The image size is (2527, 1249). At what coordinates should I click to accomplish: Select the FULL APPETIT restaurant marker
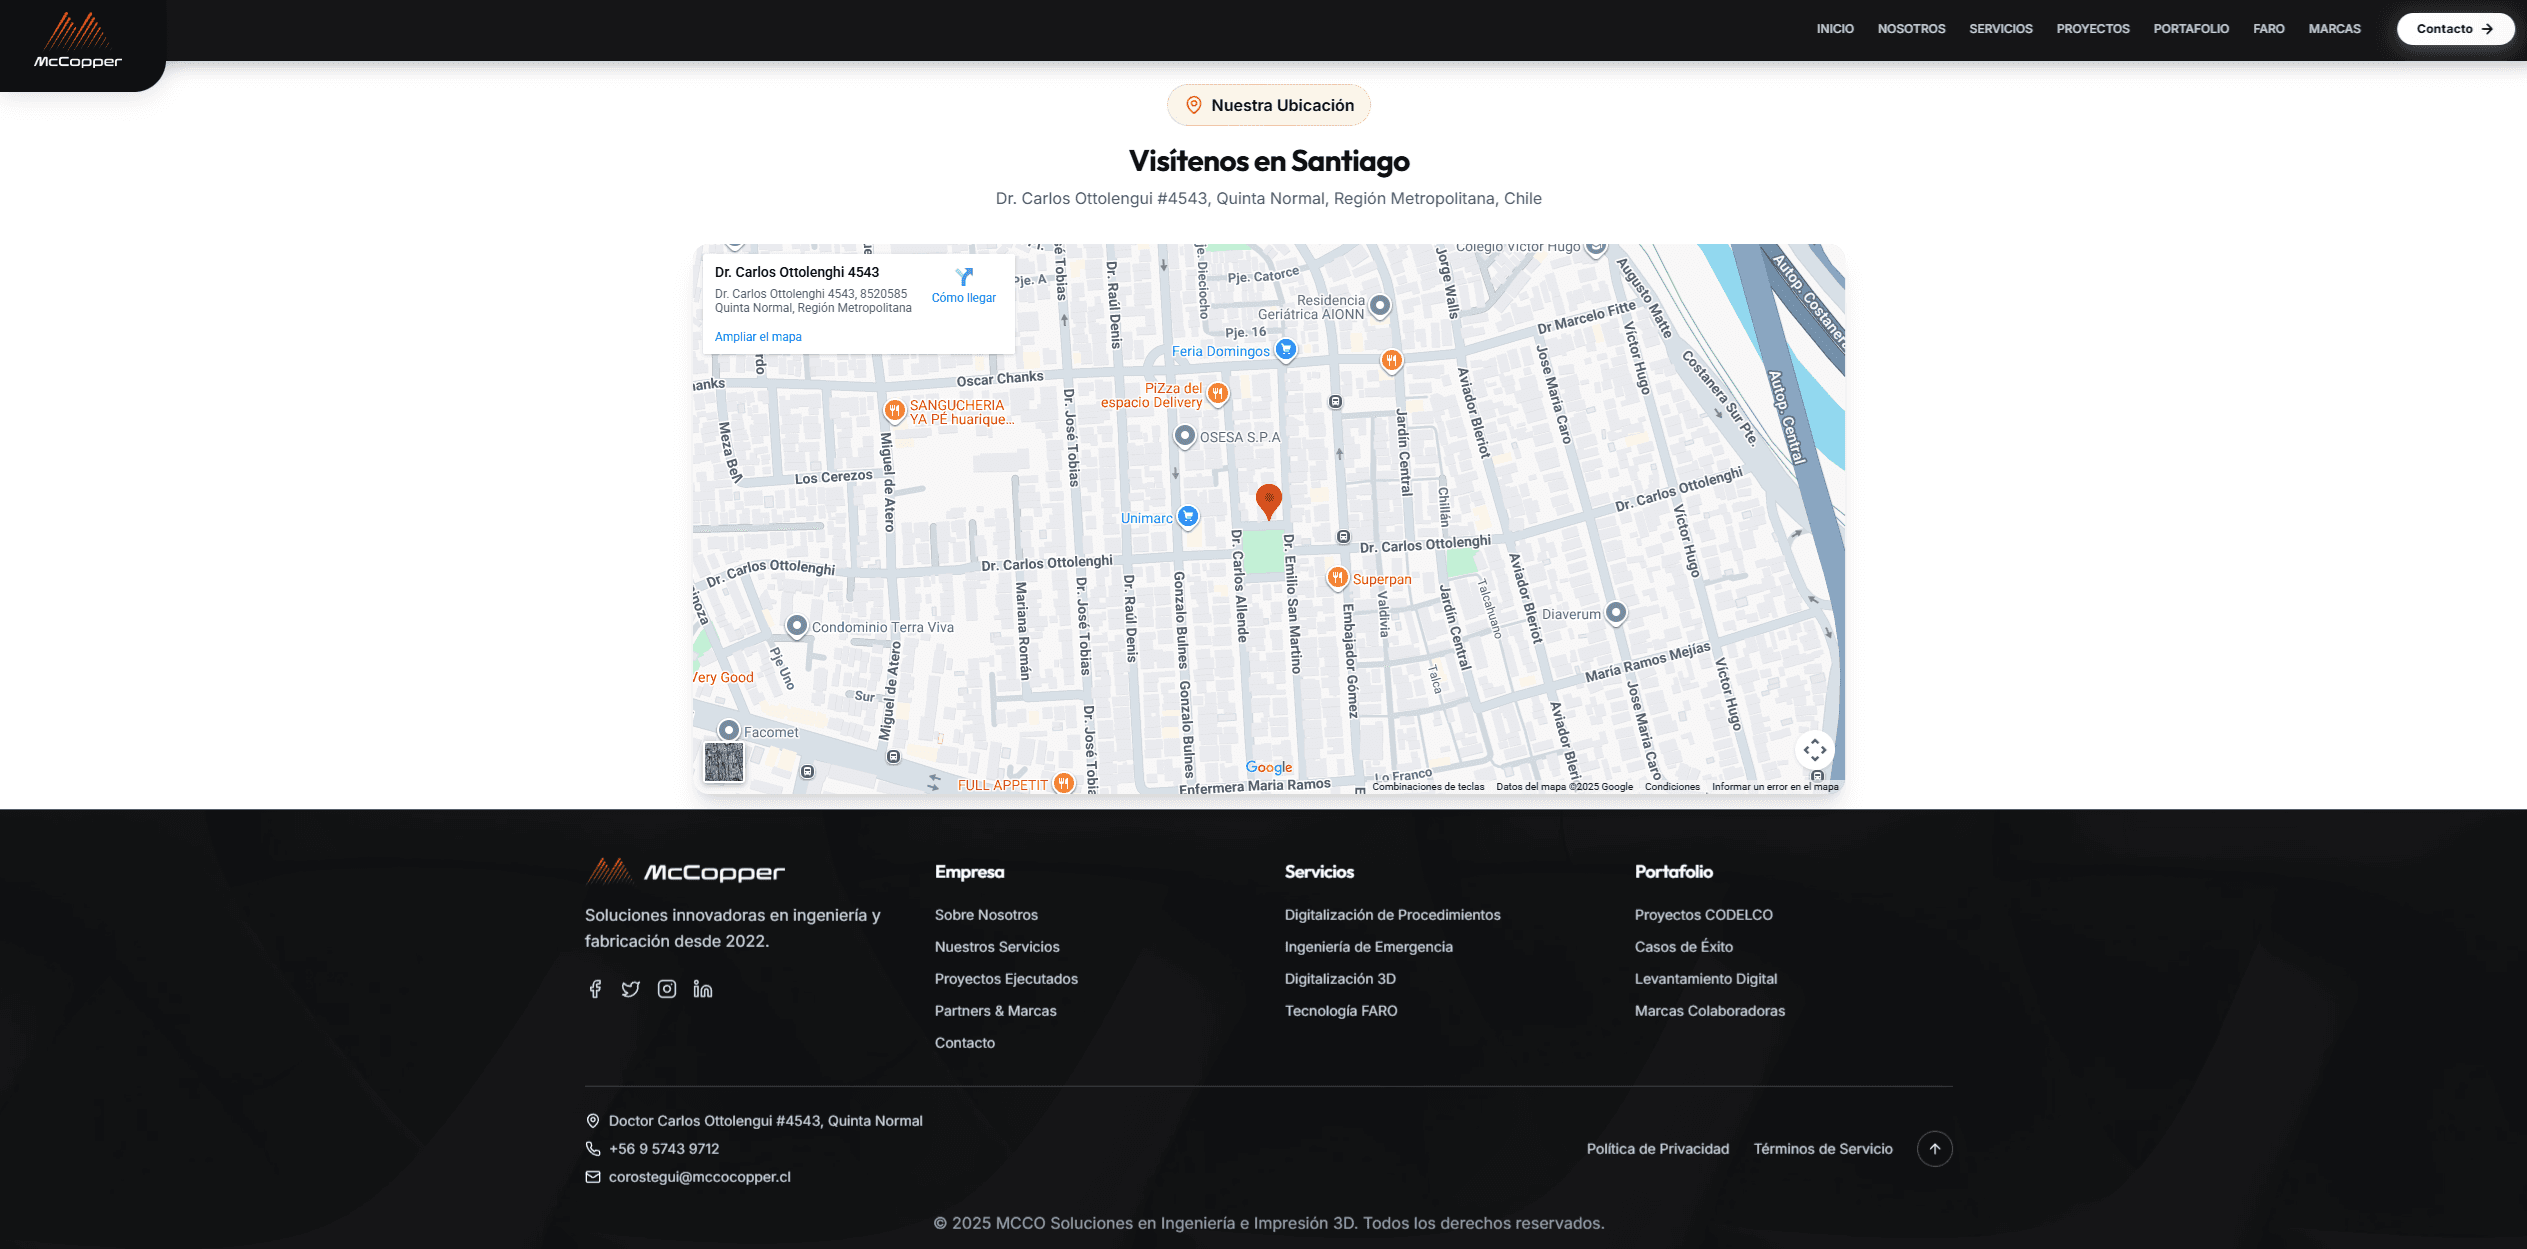click(1064, 783)
